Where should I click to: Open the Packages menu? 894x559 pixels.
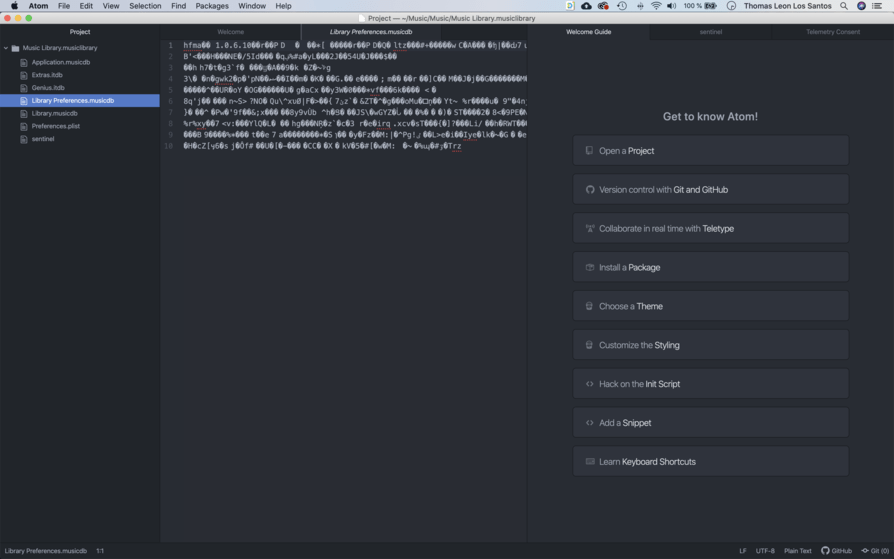click(x=212, y=6)
